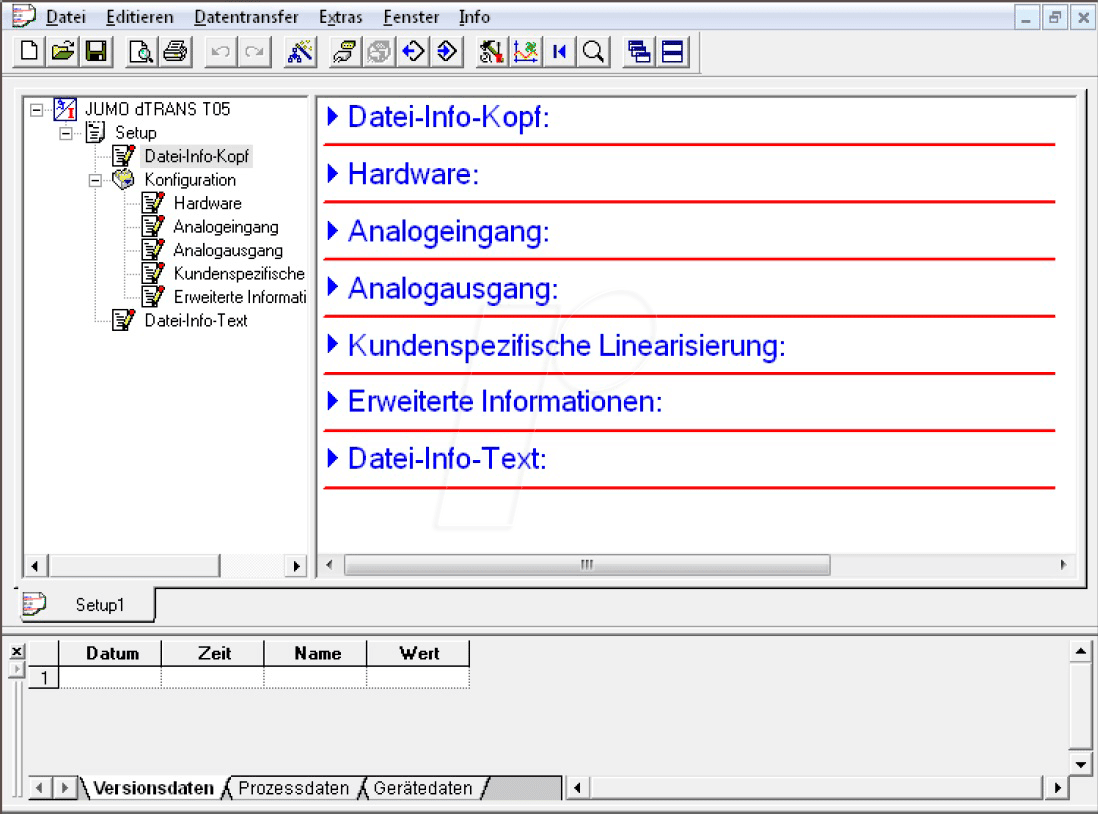This screenshot has width=1098, height=814.
Task: Expand the Analogeingang section triangle
Action: coord(334,232)
